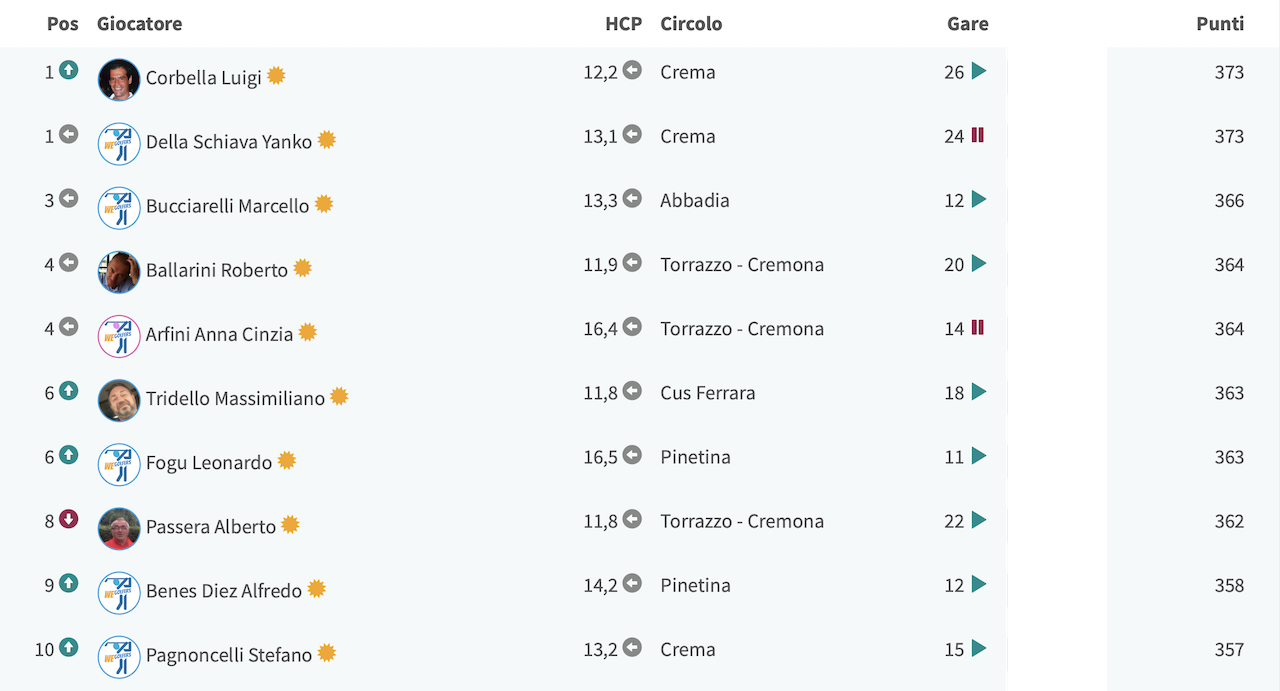1280x691 pixels.
Task: Click the gray left arrow beside position 3
Action: pos(68,199)
